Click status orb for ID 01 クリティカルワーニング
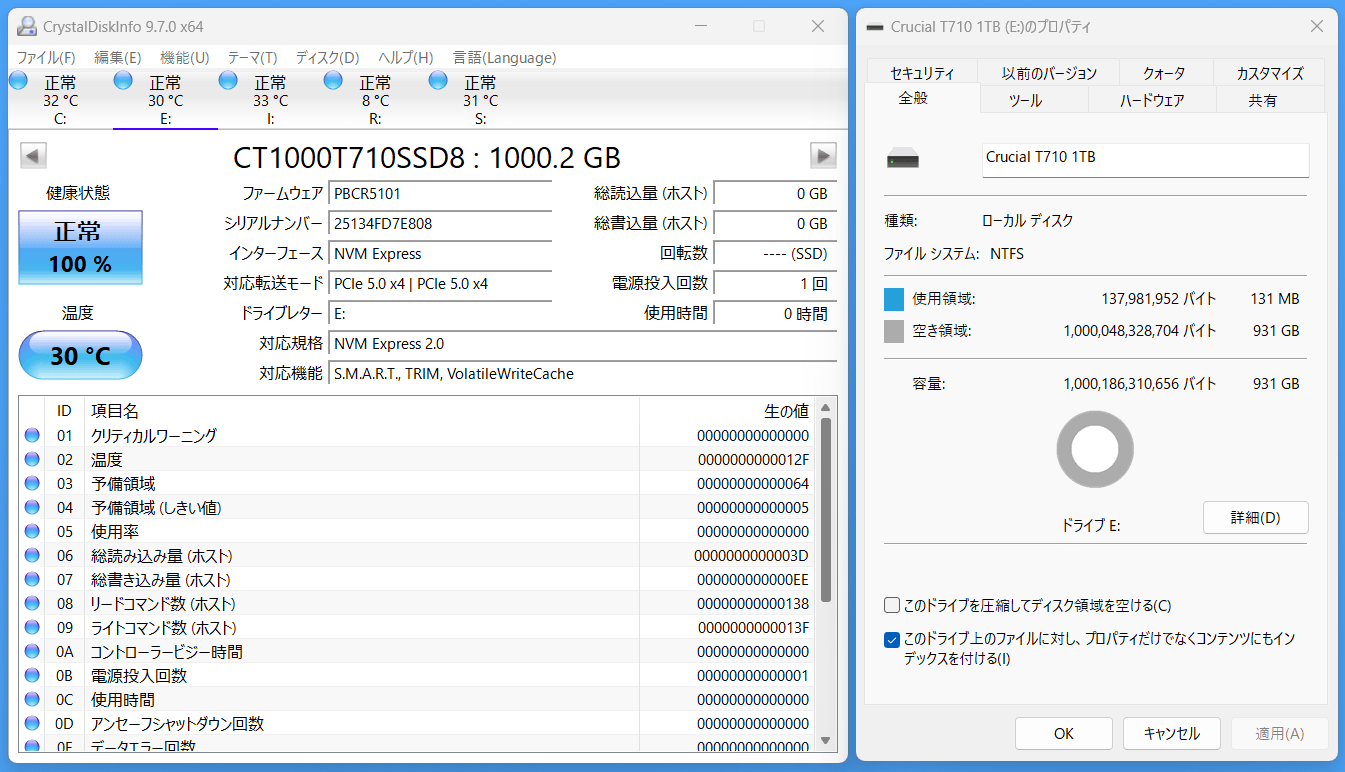1345x772 pixels. click(32, 435)
